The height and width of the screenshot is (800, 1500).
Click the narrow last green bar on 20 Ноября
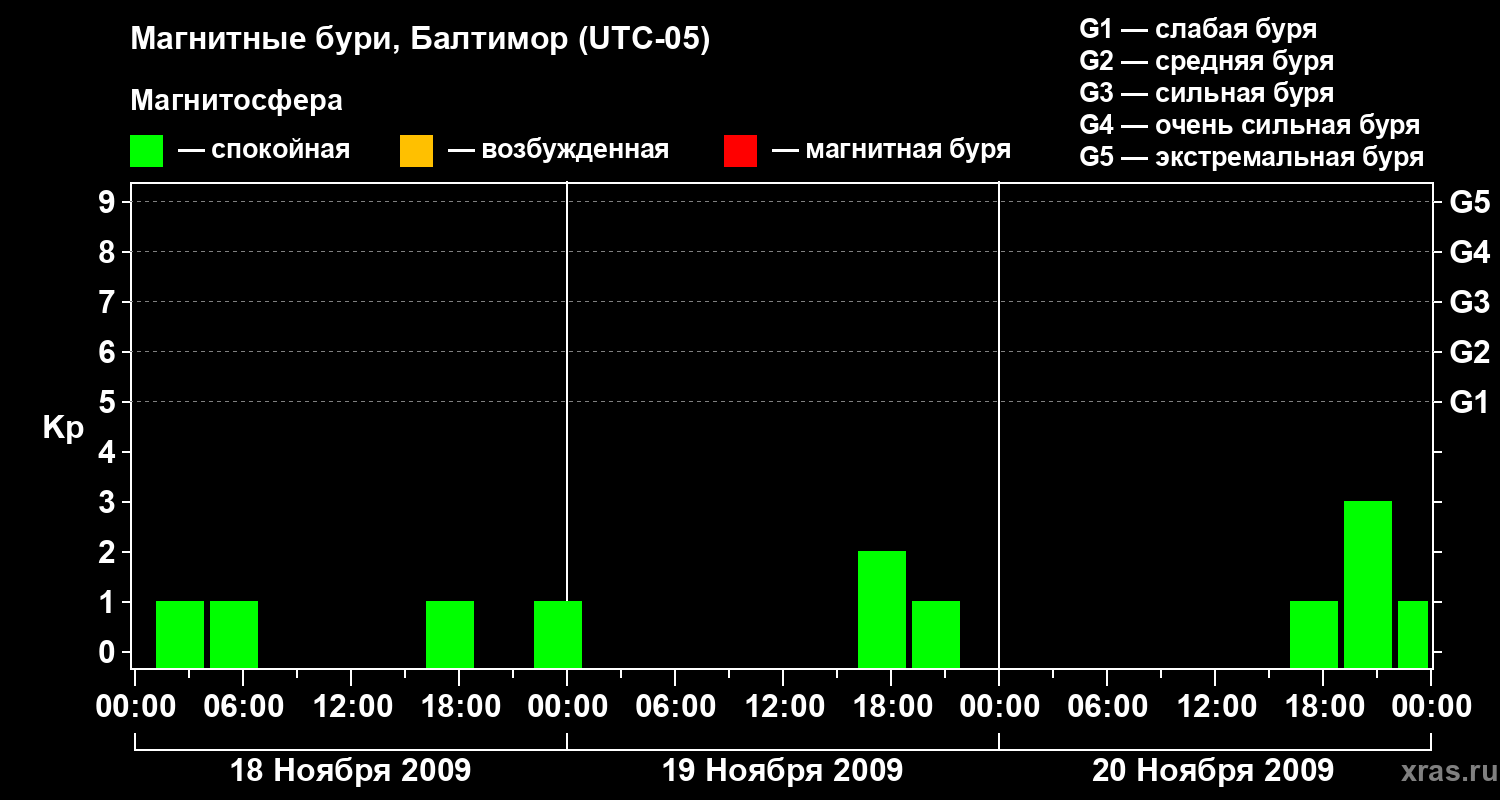coord(1413,634)
